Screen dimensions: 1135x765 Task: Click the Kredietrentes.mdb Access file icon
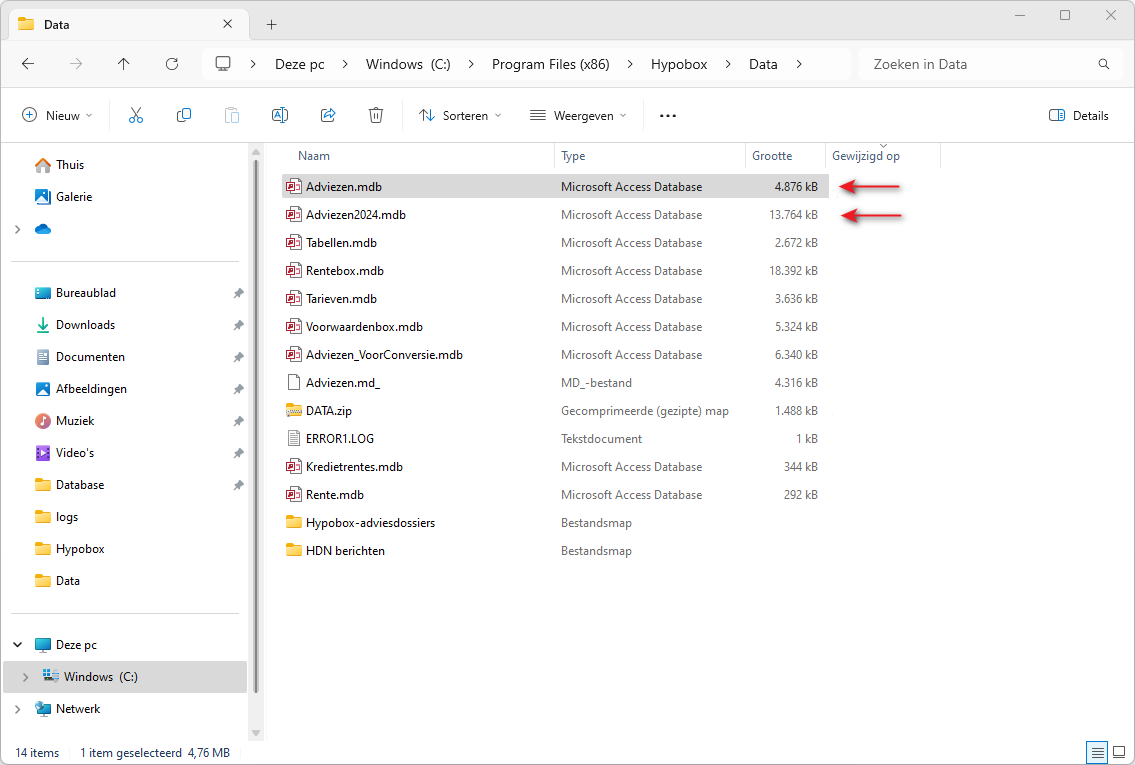pos(293,466)
